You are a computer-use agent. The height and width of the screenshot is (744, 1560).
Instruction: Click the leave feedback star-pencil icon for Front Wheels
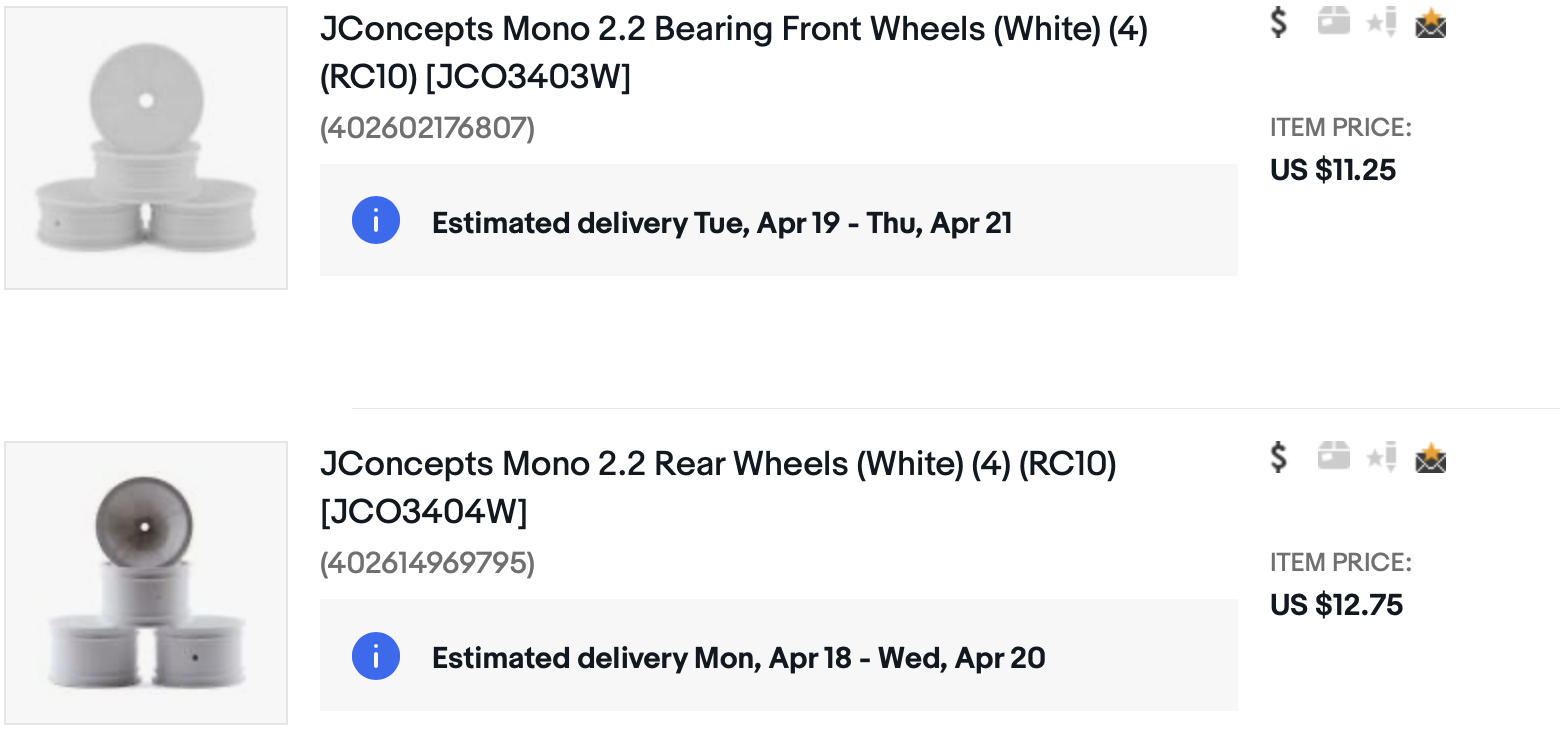click(1382, 21)
